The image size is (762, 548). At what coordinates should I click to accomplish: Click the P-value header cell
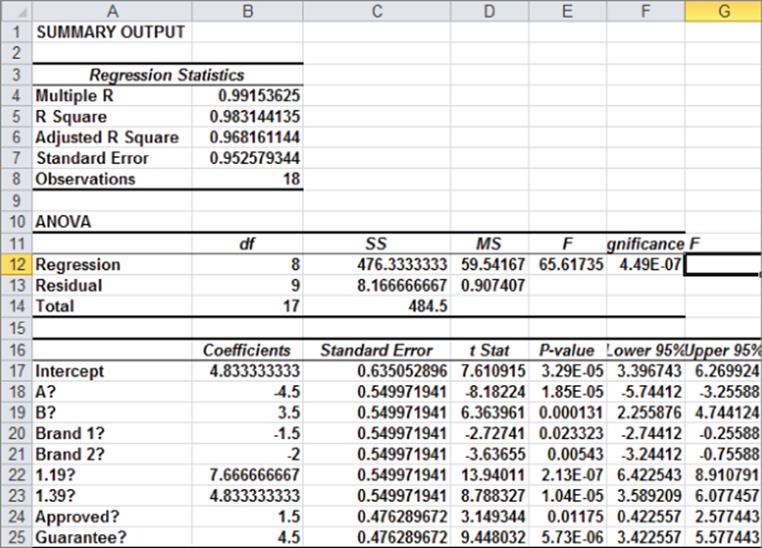(x=567, y=350)
